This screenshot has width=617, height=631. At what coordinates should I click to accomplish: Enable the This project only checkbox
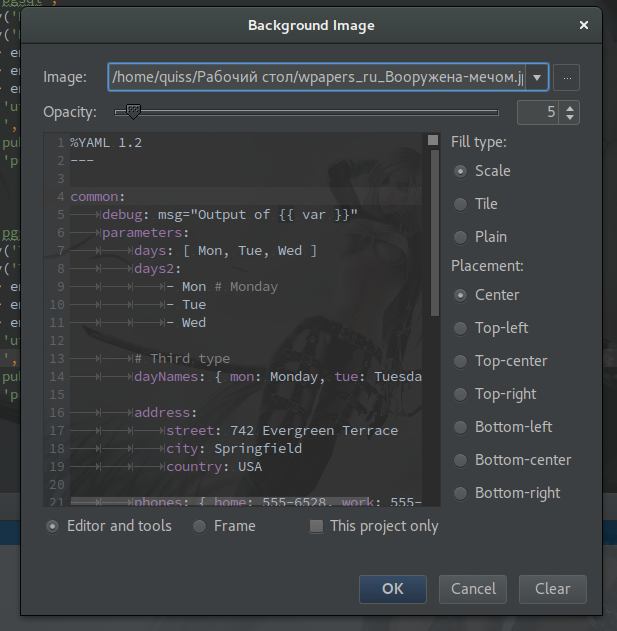[x=316, y=526]
